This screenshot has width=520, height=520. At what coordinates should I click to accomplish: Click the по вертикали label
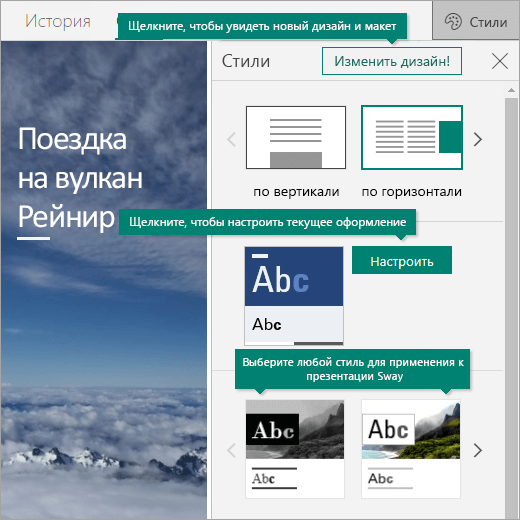click(296, 192)
